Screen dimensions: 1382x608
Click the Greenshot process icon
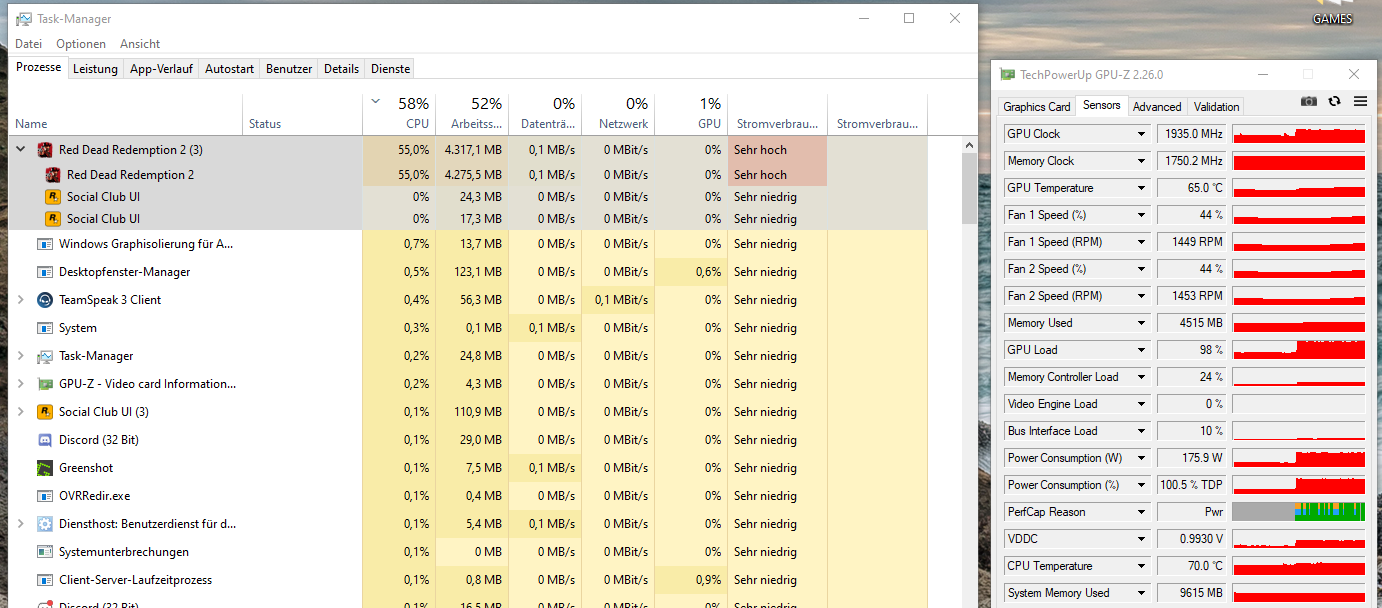click(45, 468)
